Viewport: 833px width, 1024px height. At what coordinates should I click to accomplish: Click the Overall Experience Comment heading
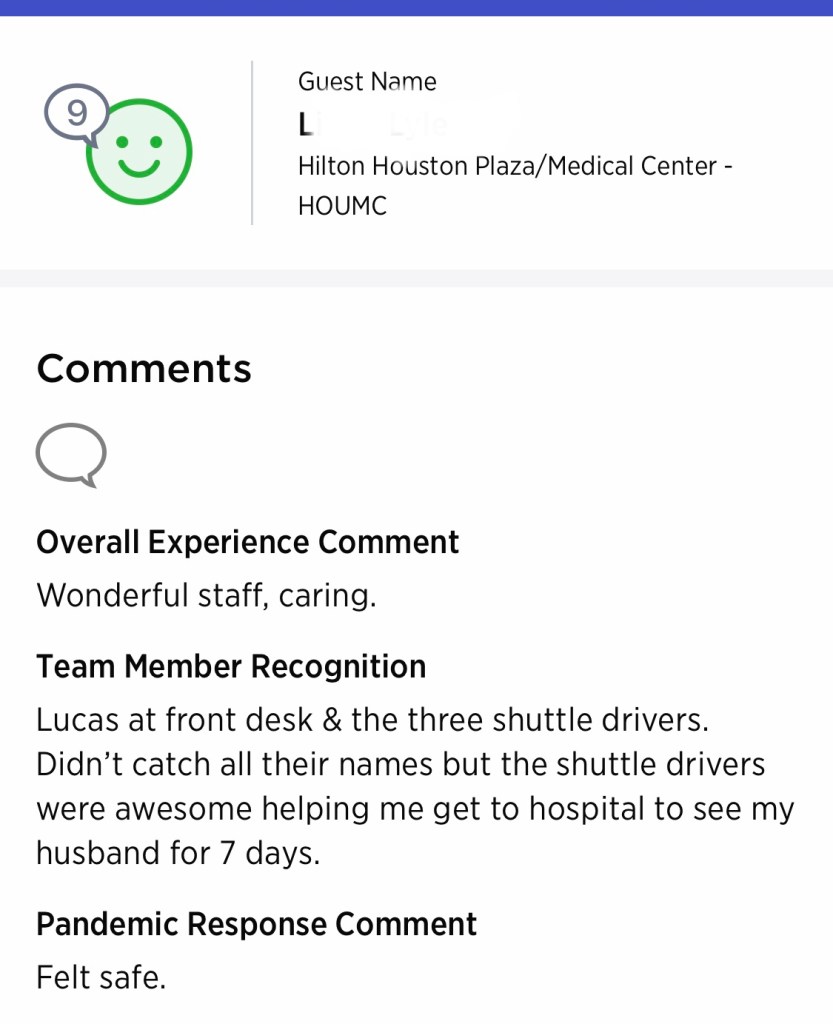(247, 542)
